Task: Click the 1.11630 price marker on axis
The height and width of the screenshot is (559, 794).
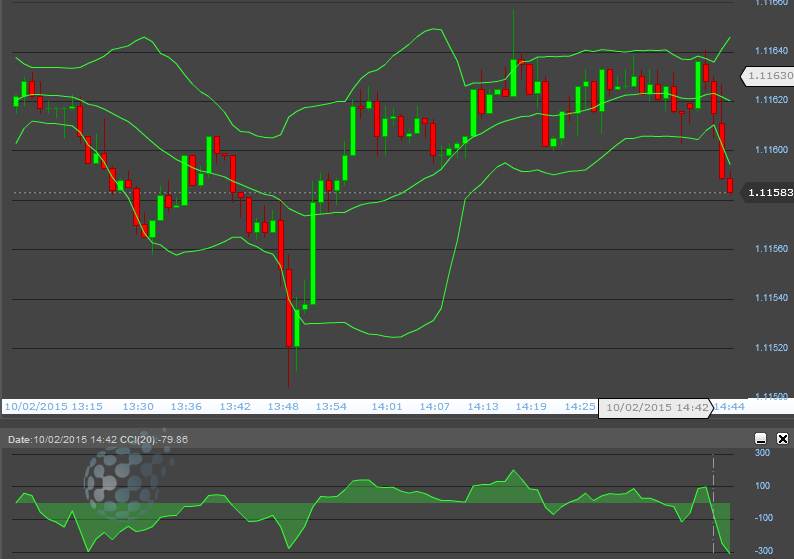Action: coord(767,75)
